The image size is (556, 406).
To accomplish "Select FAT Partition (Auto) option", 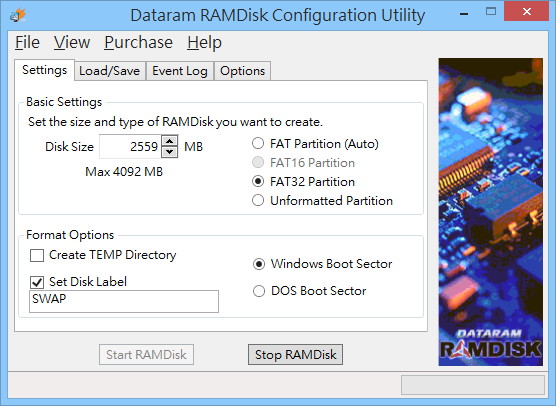I will pos(315,144).
